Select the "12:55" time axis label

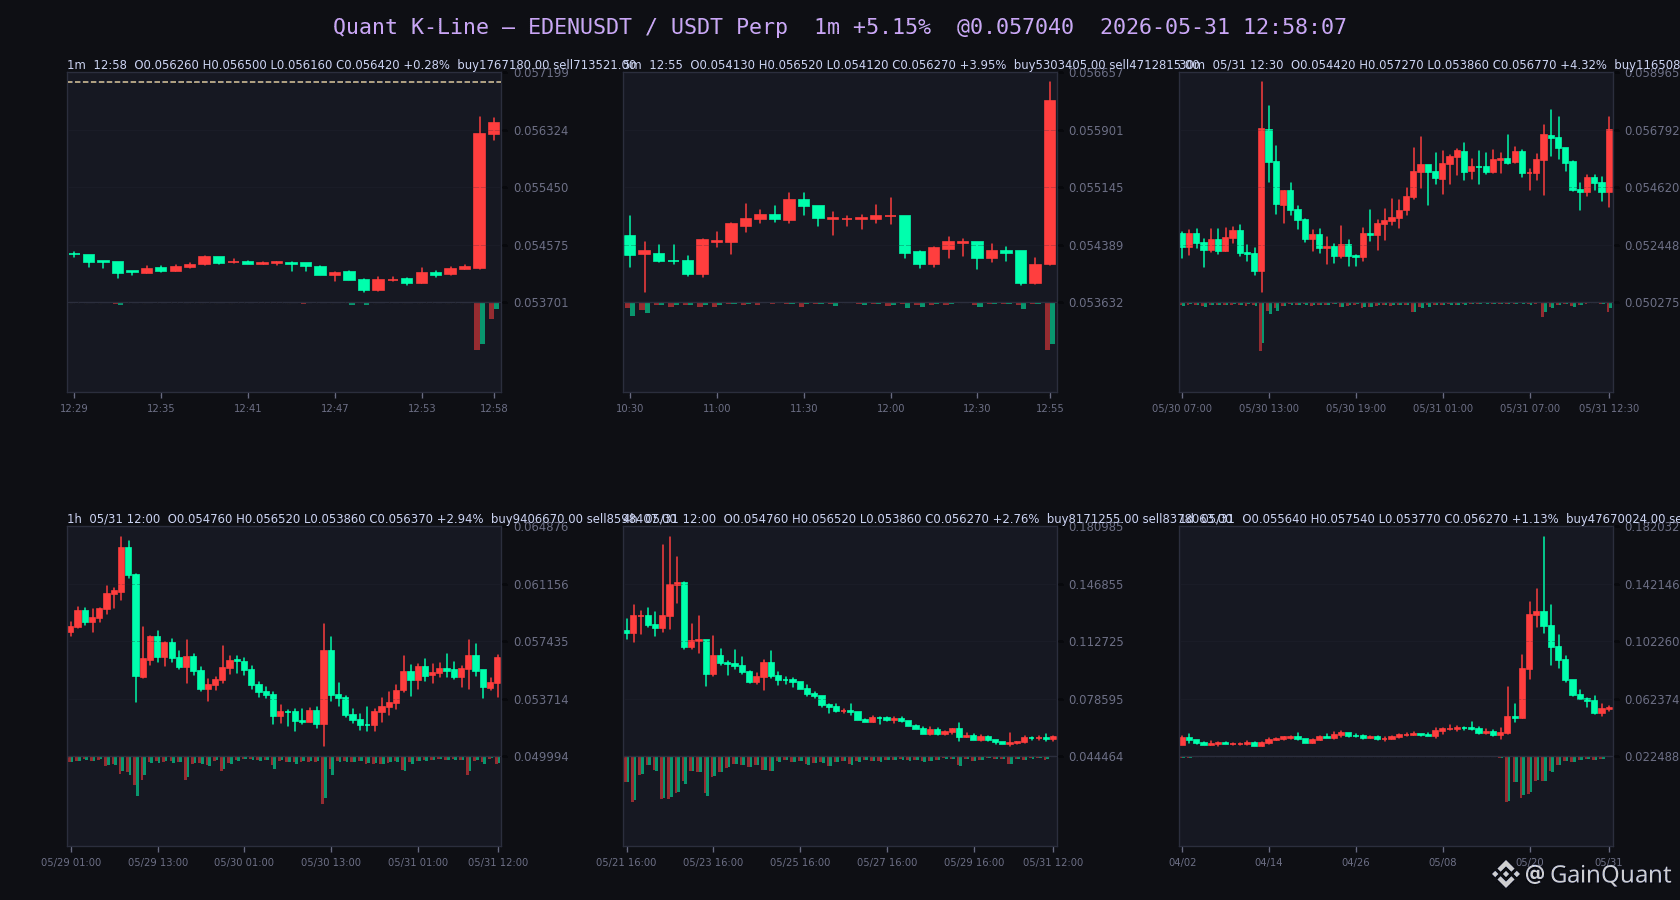coord(1050,408)
